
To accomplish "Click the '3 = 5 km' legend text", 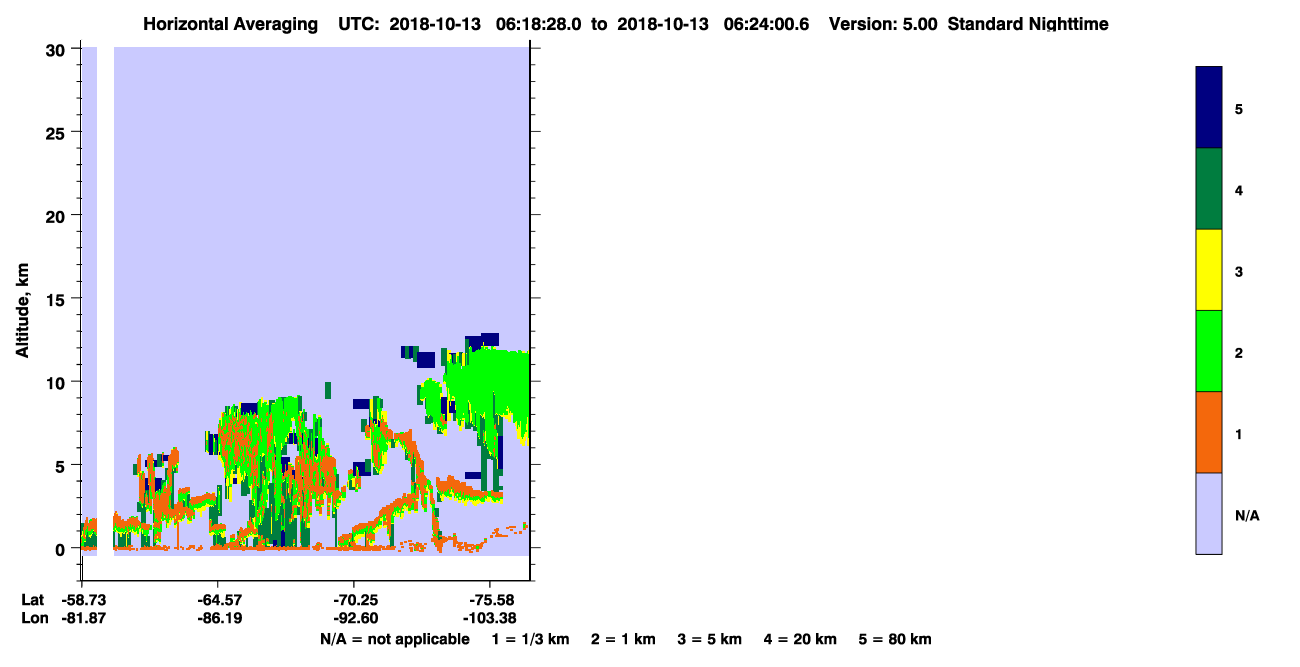I will (709, 639).
